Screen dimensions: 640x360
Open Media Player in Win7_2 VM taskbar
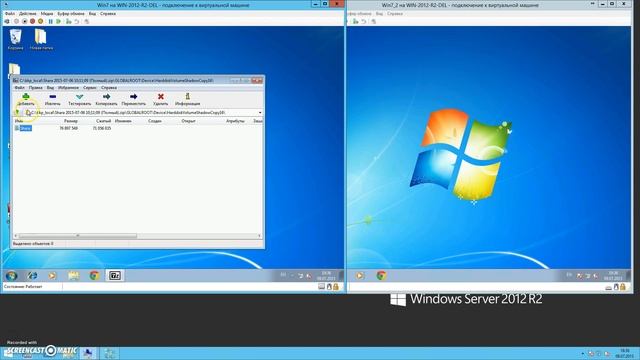coord(360,276)
